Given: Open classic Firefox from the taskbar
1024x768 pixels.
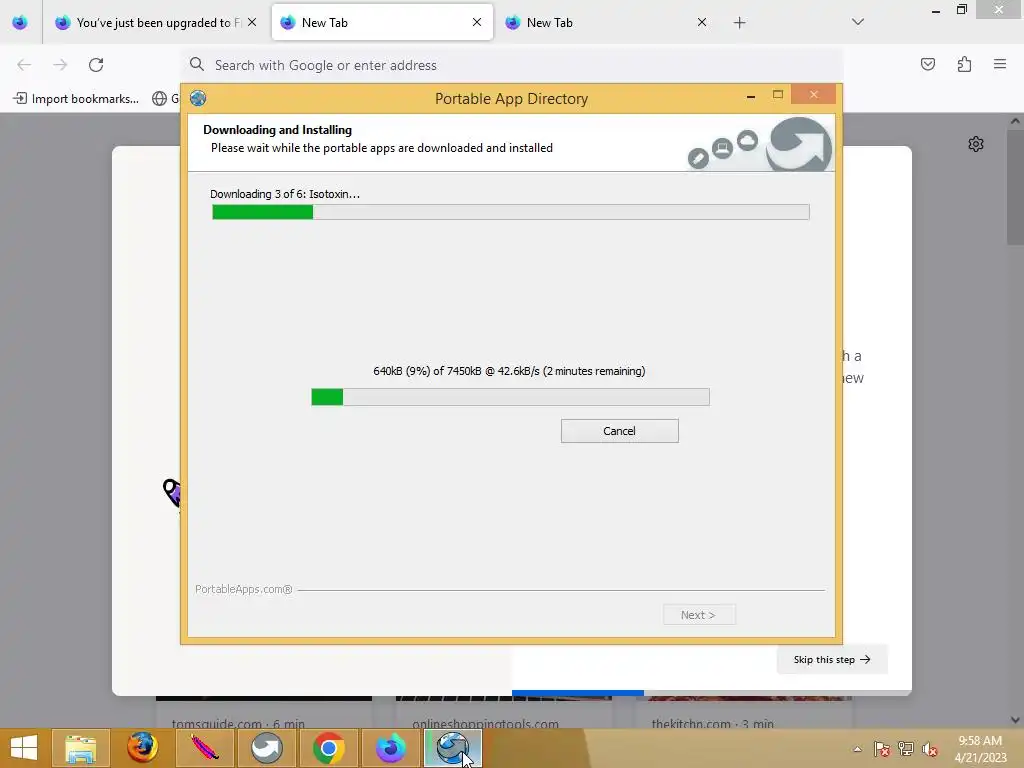Looking at the screenshot, I should (x=142, y=748).
